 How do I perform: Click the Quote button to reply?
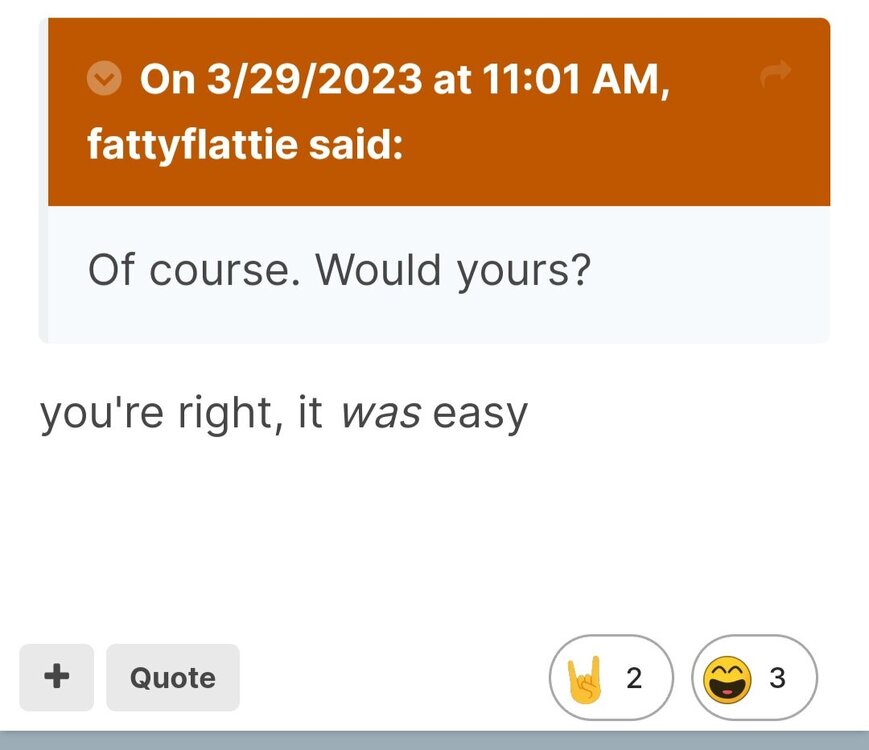(172, 677)
